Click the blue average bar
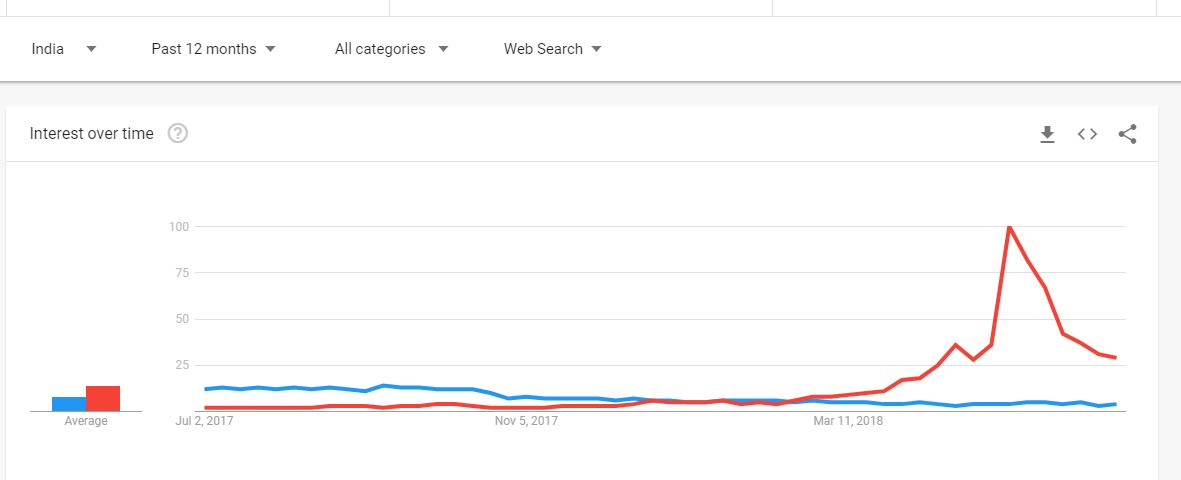 [69, 404]
